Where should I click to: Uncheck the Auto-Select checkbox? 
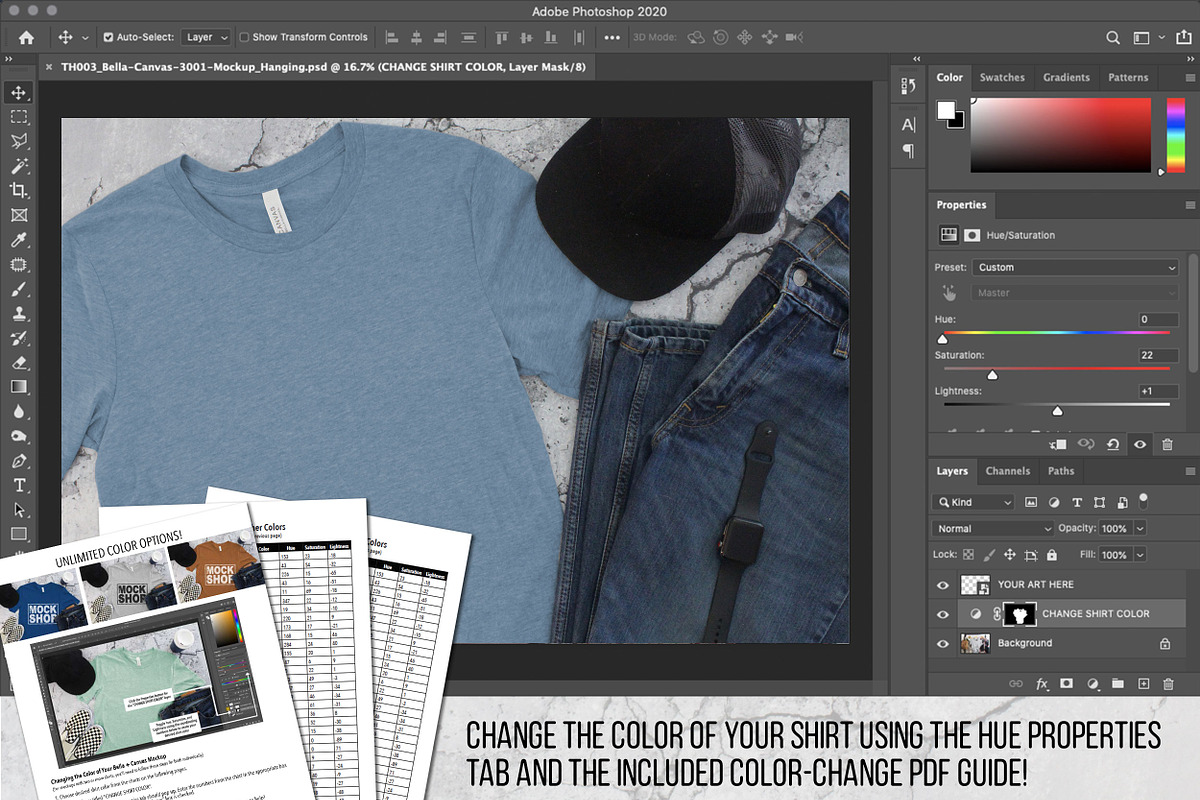(109, 37)
